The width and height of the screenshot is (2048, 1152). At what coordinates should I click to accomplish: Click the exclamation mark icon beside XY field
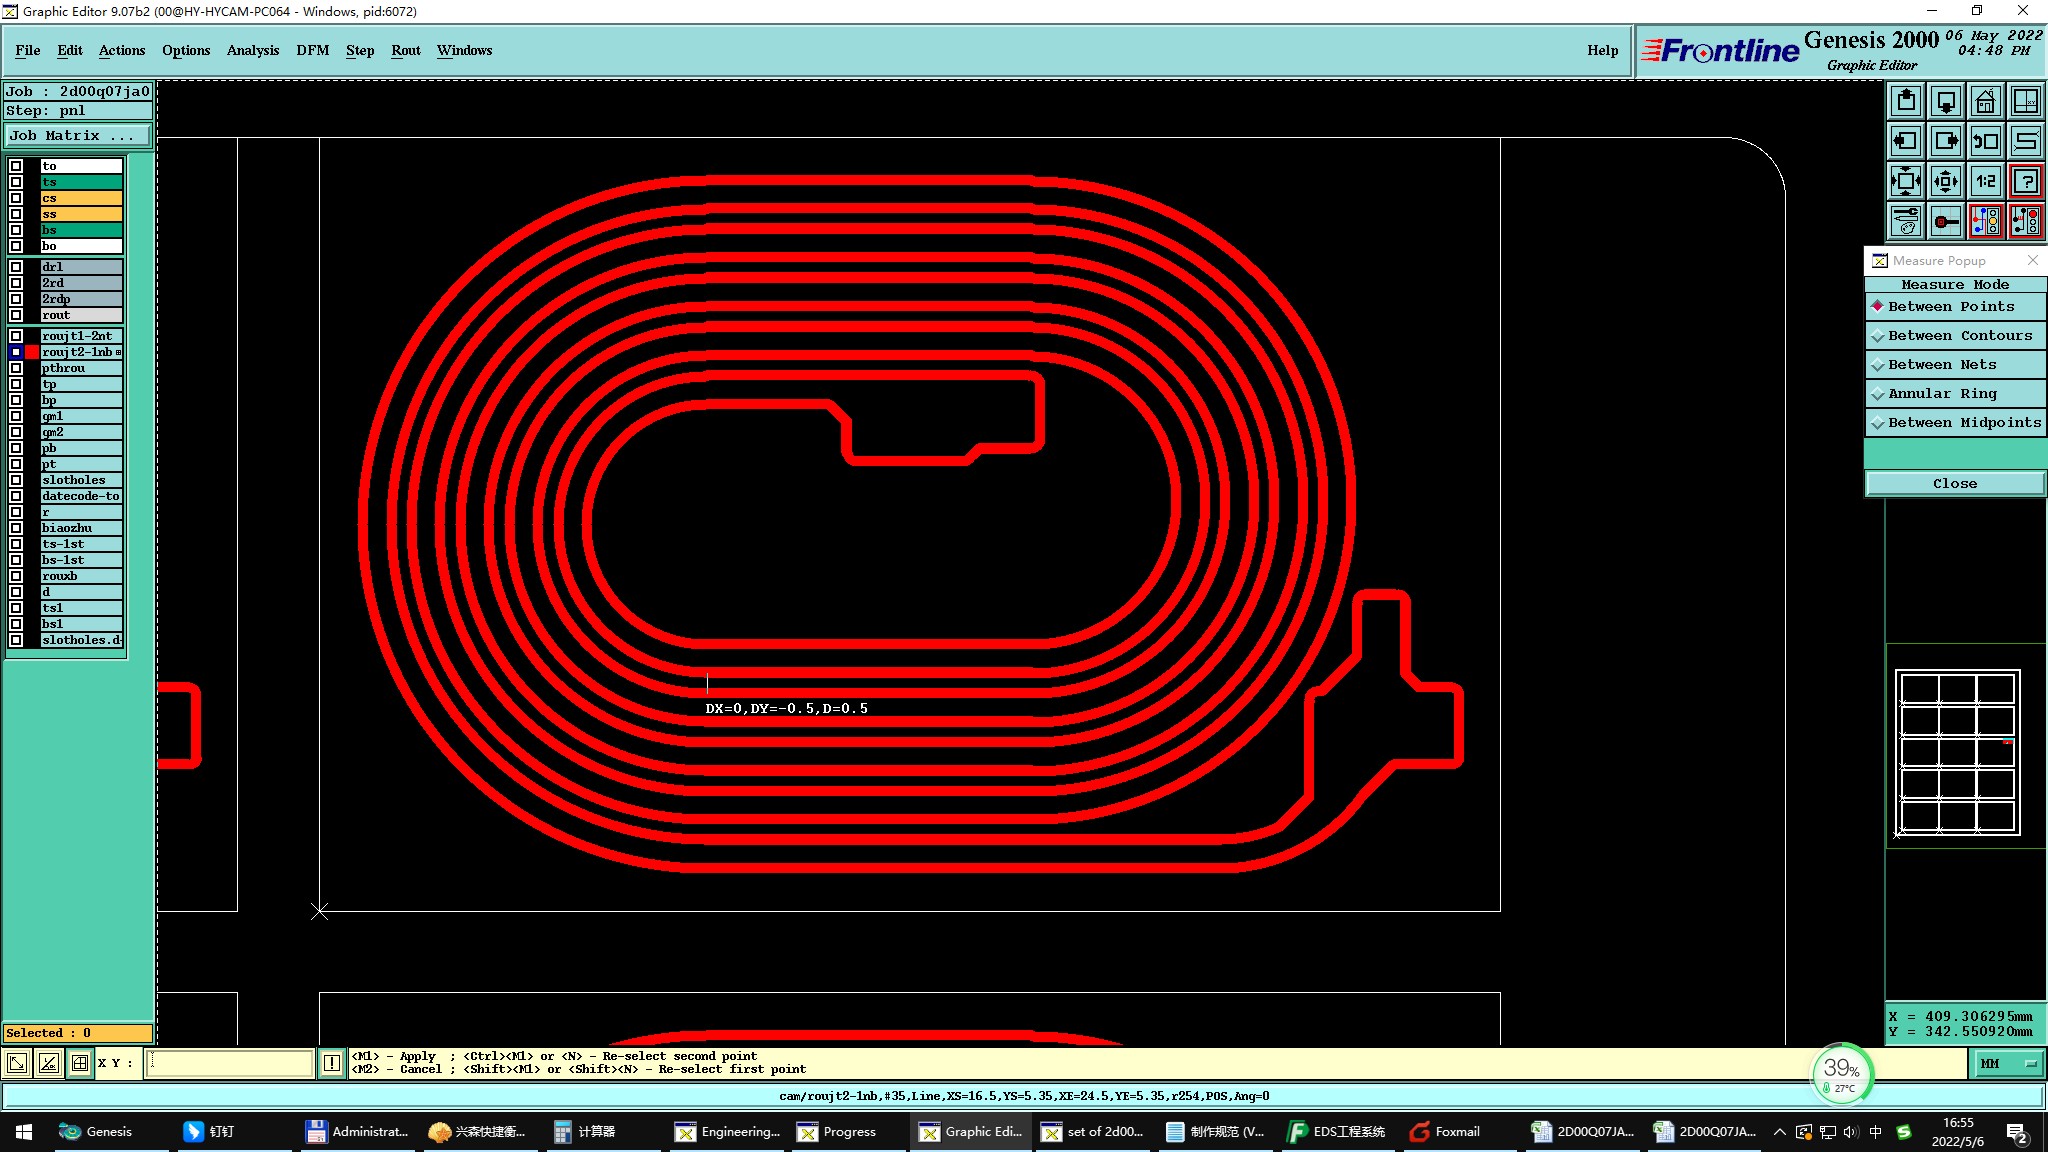click(332, 1063)
